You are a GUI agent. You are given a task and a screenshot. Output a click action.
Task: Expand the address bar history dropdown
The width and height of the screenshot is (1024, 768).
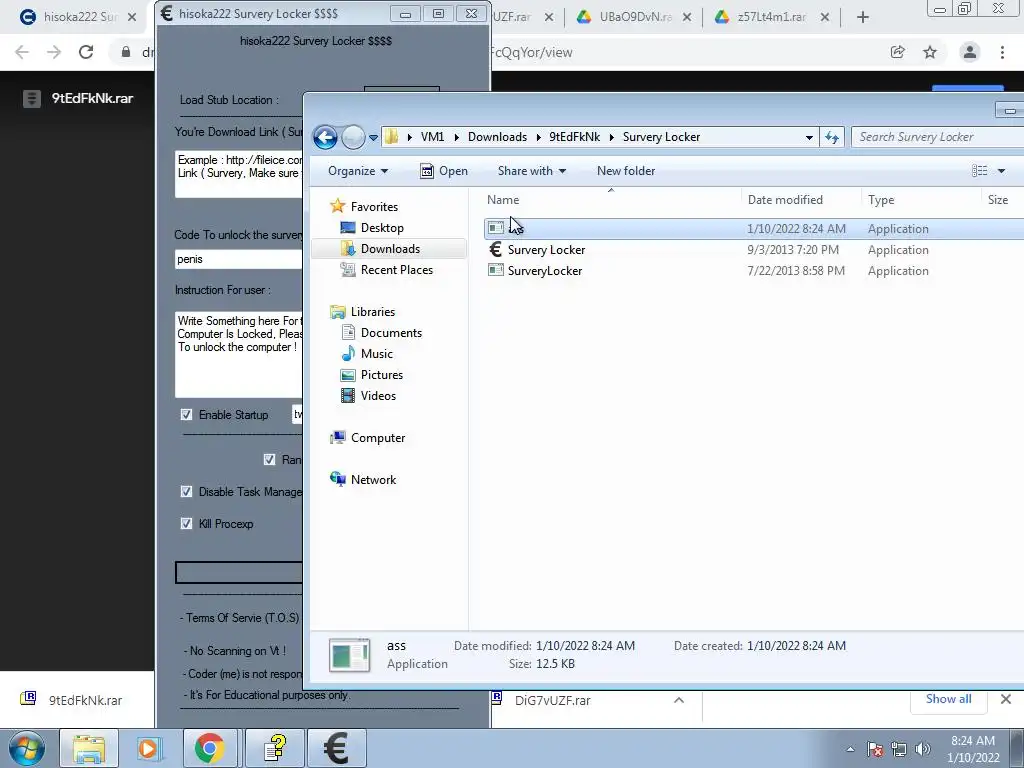(809, 138)
